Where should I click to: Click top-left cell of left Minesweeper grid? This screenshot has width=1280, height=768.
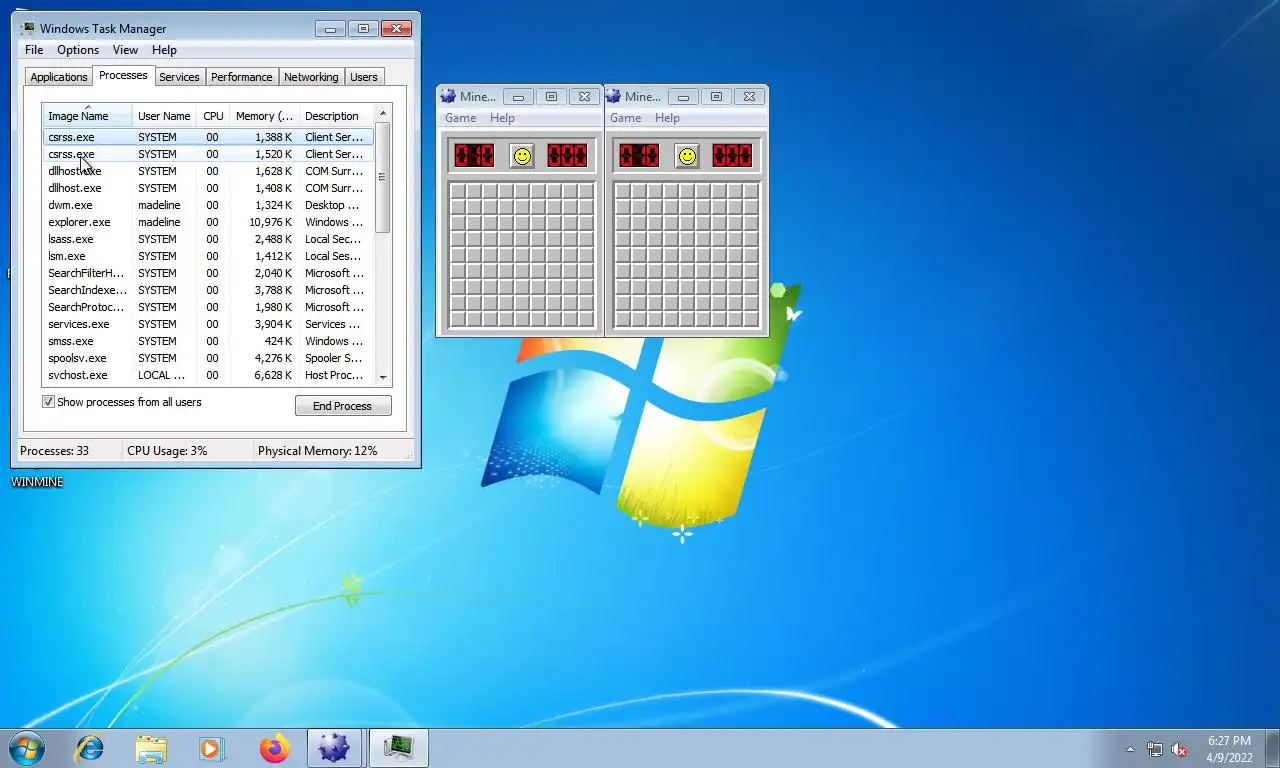tap(457, 192)
